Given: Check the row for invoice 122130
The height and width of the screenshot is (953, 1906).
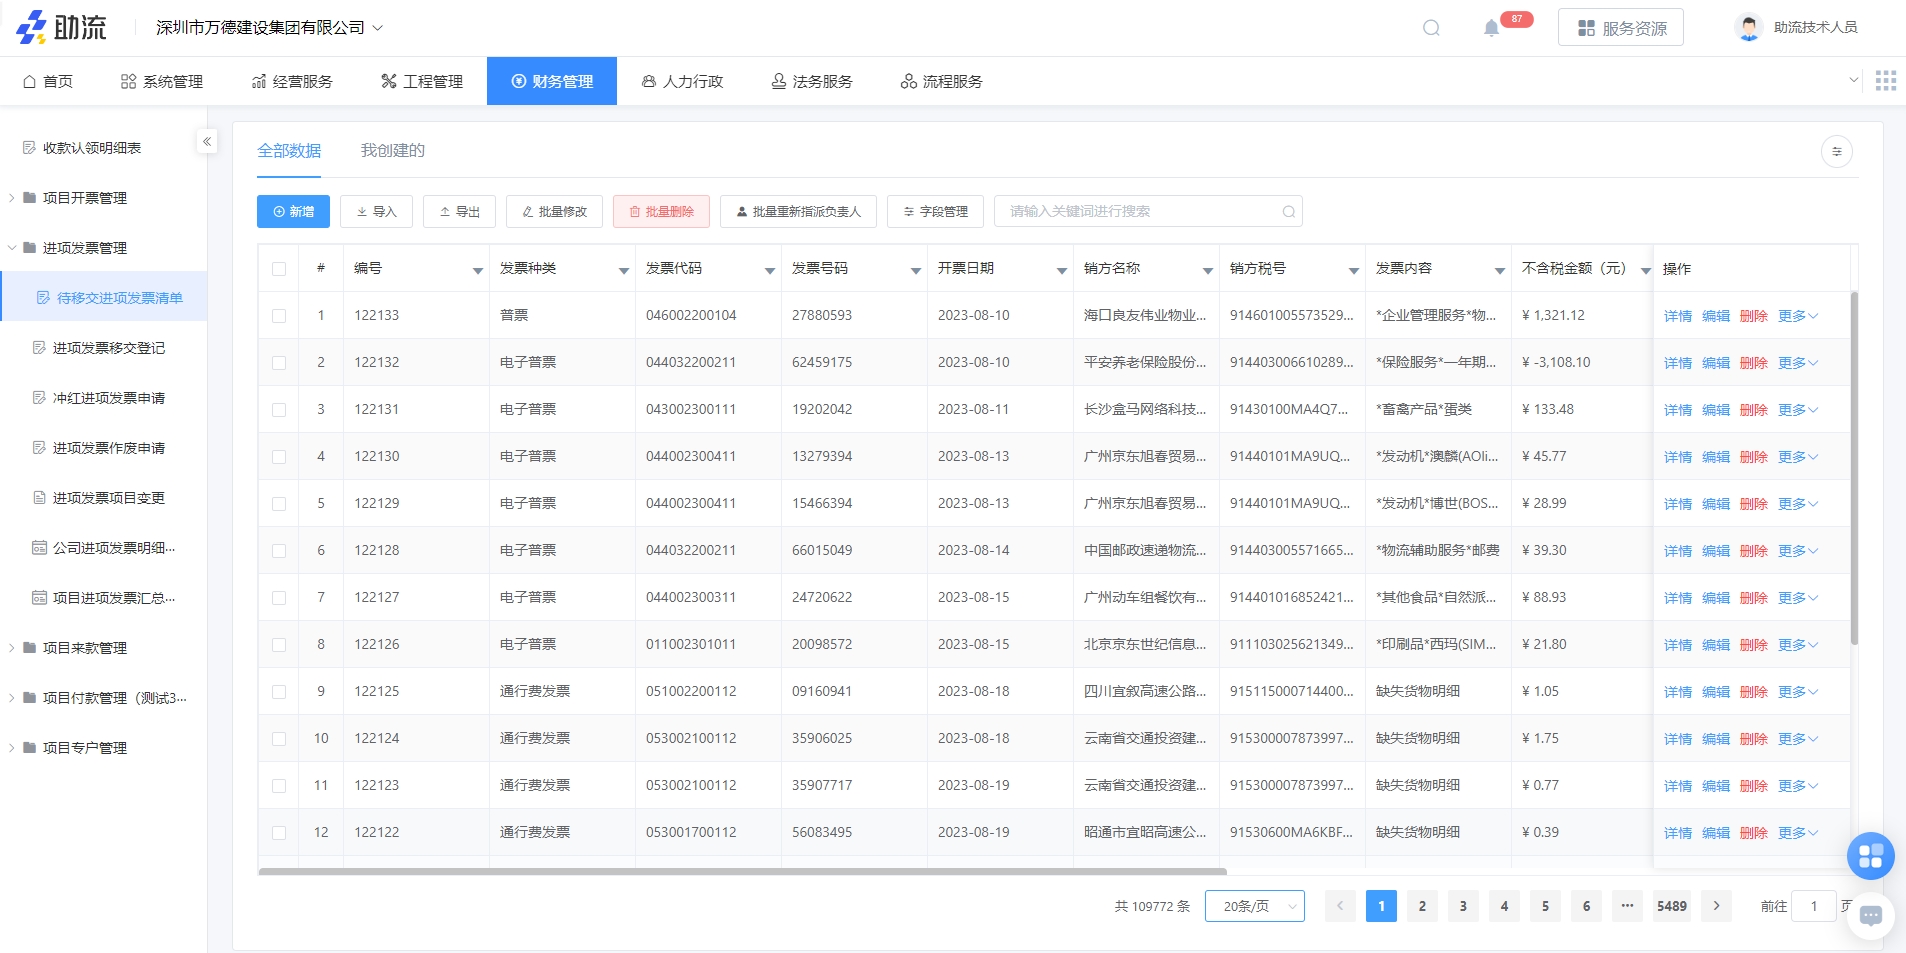Looking at the screenshot, I should tap(279, 457).
